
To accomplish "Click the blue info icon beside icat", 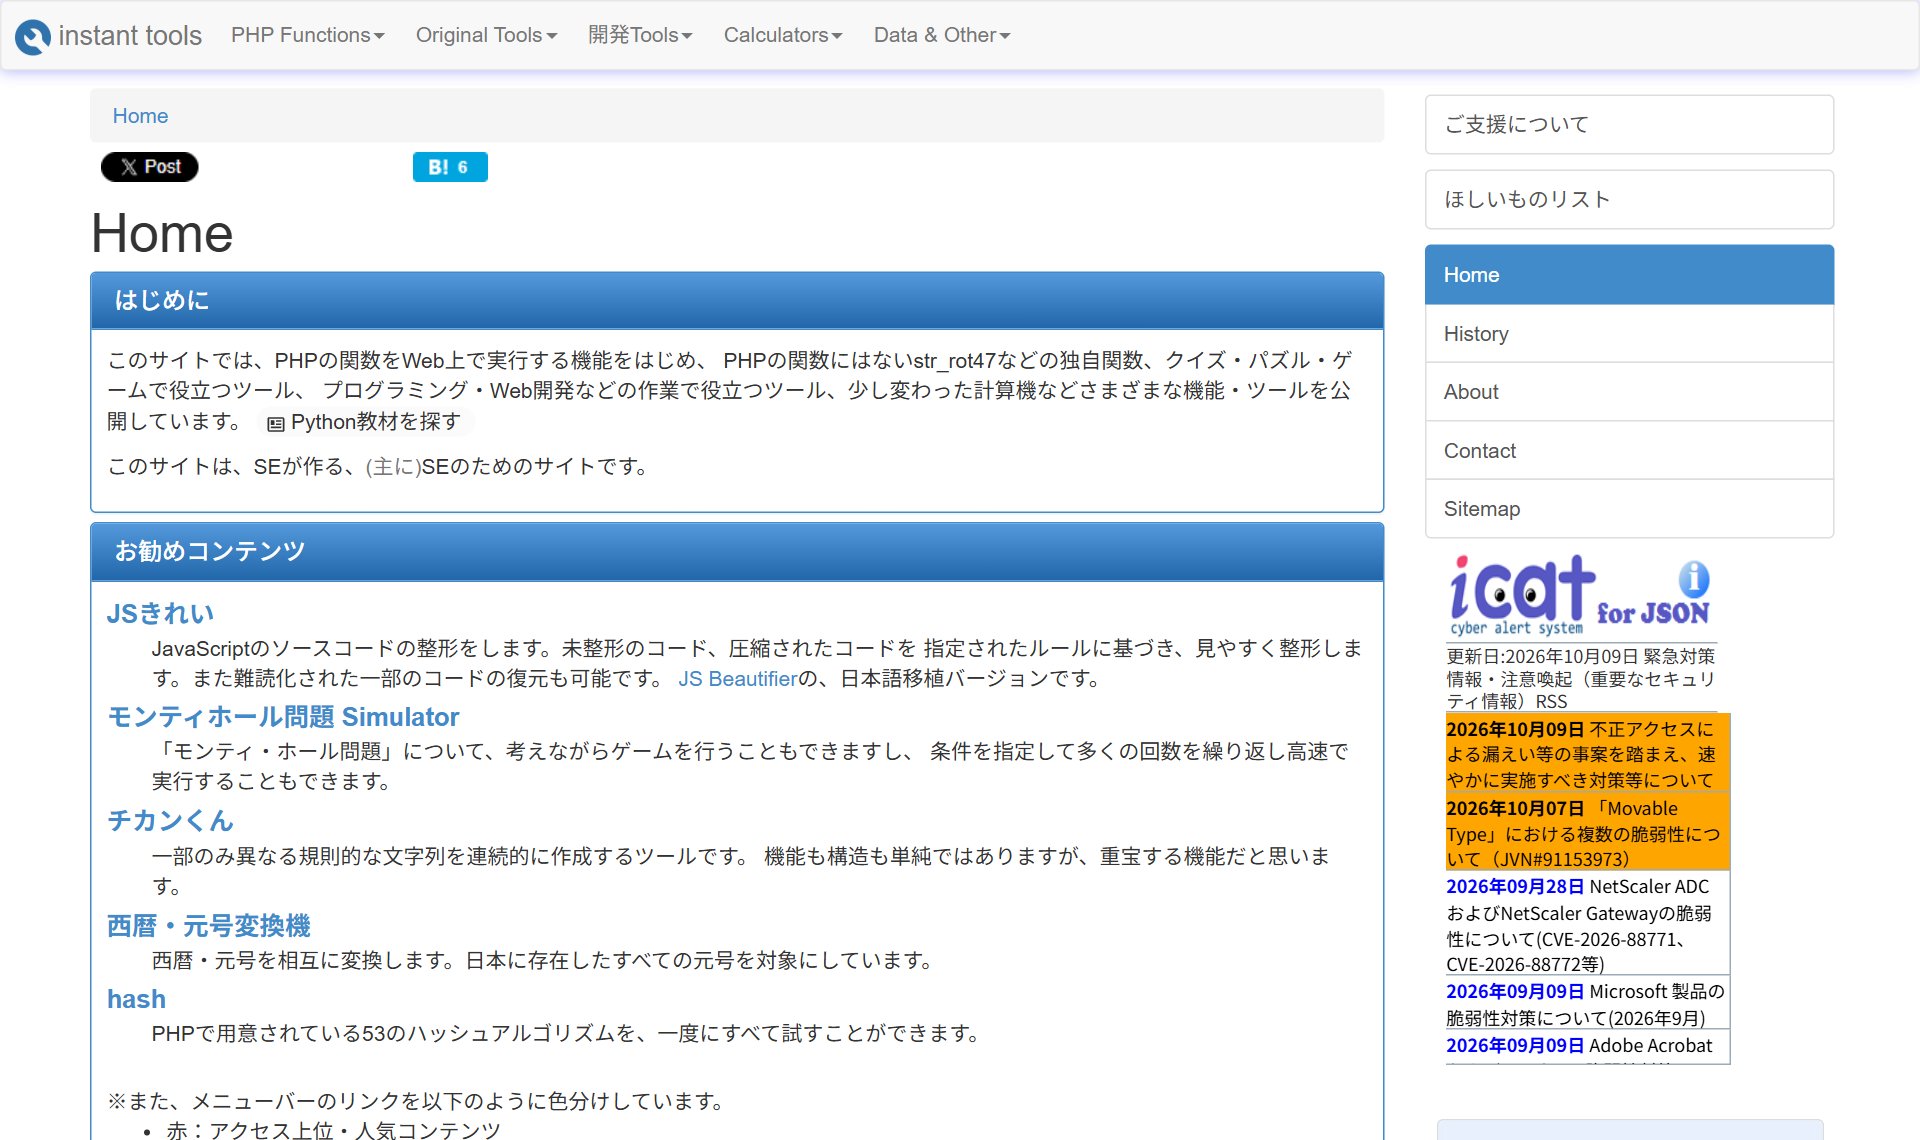I will (x=1693, y=578).
